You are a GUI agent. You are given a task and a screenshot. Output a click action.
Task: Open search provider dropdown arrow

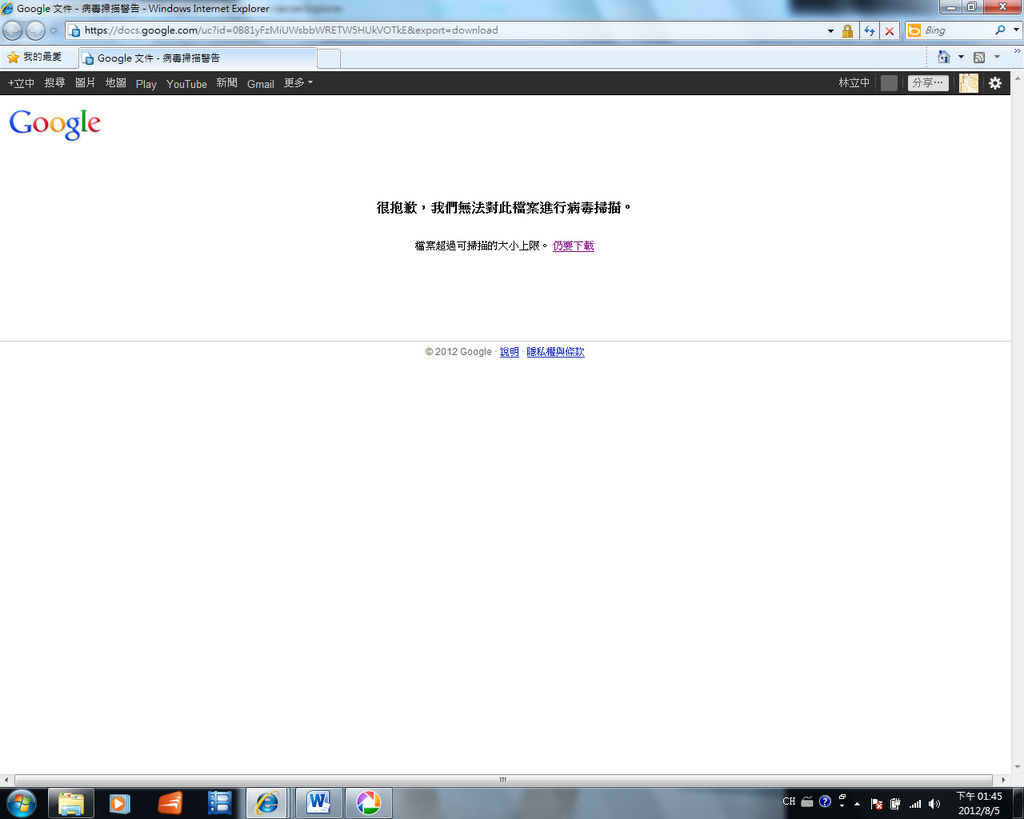point(1016,30)
